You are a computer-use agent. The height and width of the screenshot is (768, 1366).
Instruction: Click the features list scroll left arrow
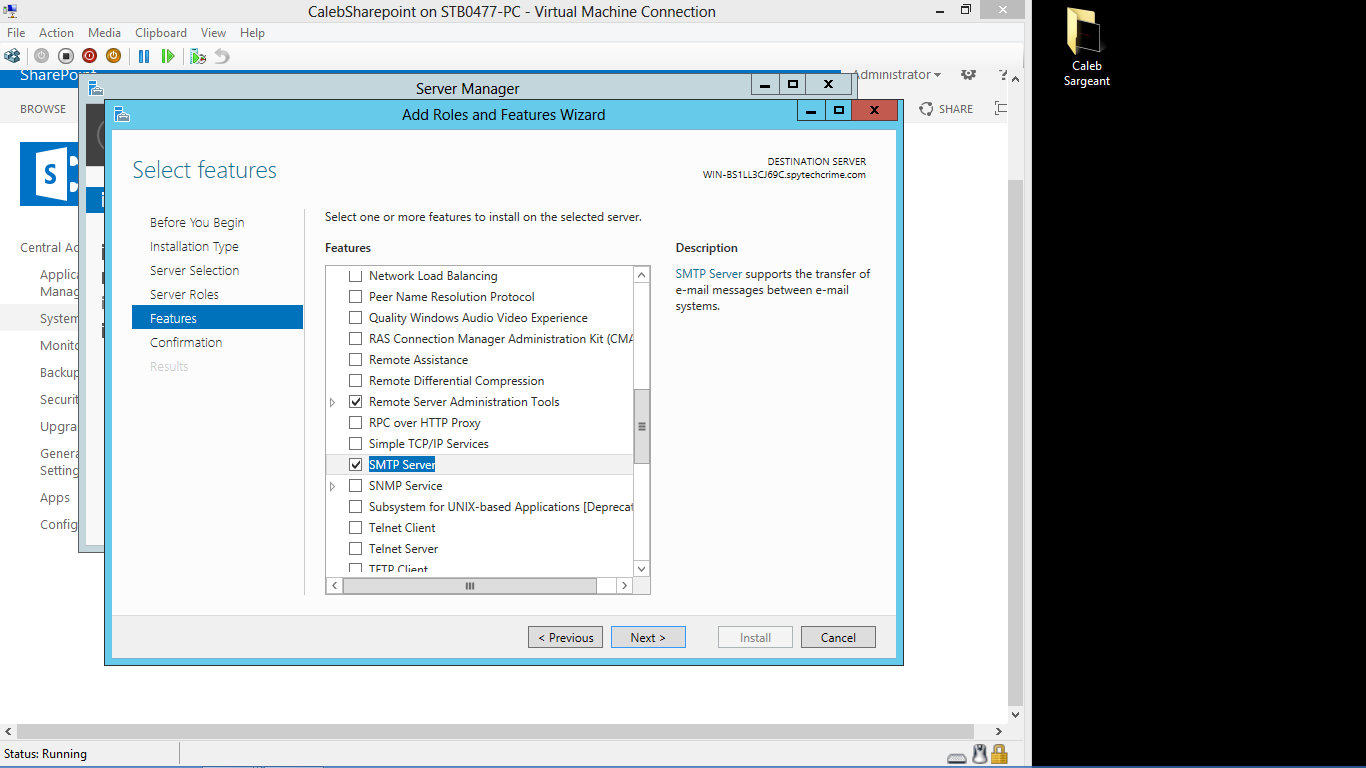(x=335, y=586)
